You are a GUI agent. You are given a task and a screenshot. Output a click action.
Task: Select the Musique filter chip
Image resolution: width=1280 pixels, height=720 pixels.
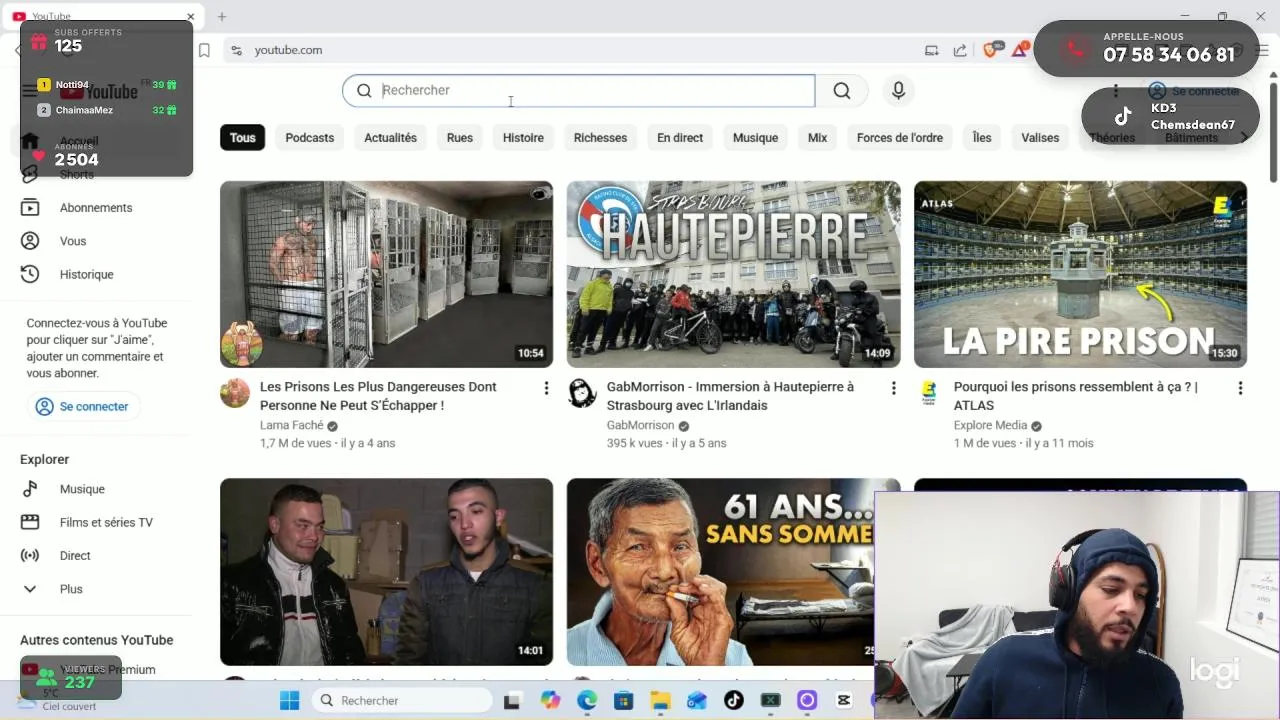[755, 138]
